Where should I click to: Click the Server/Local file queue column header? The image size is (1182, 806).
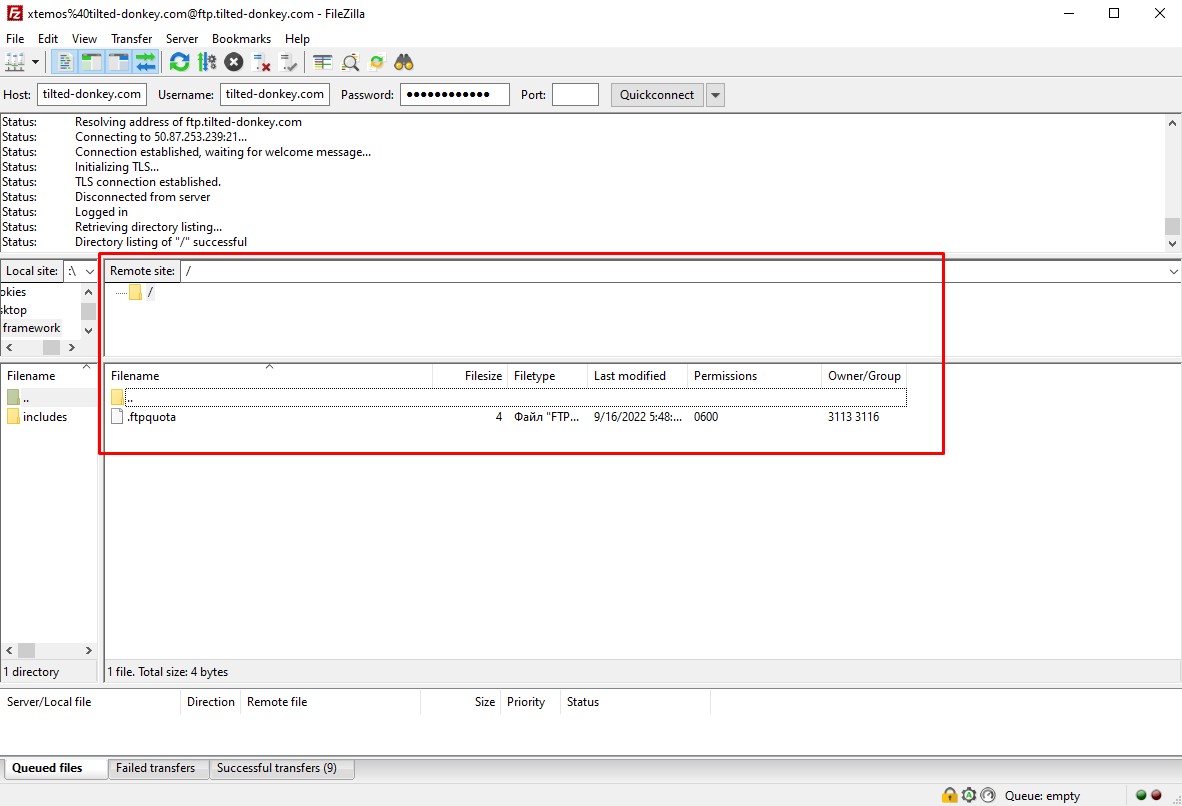91,701
